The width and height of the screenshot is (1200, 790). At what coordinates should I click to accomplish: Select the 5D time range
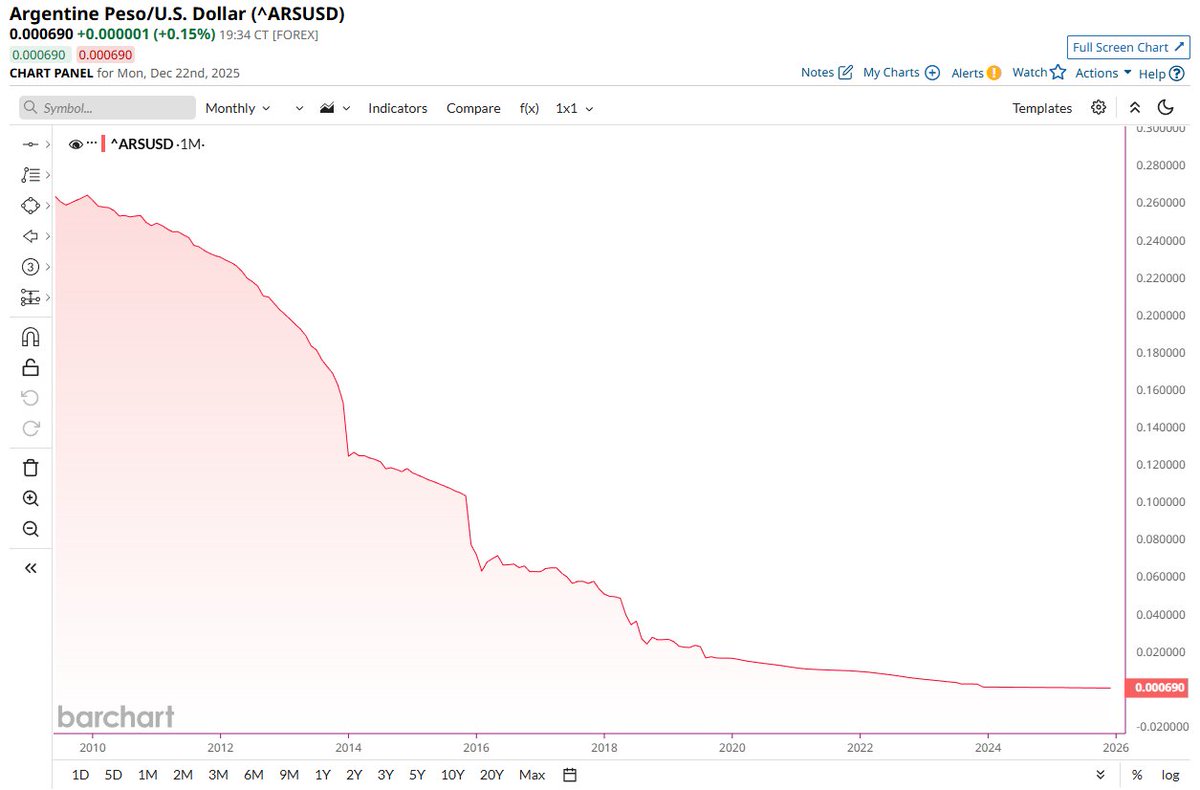click(x=114, y=774)
